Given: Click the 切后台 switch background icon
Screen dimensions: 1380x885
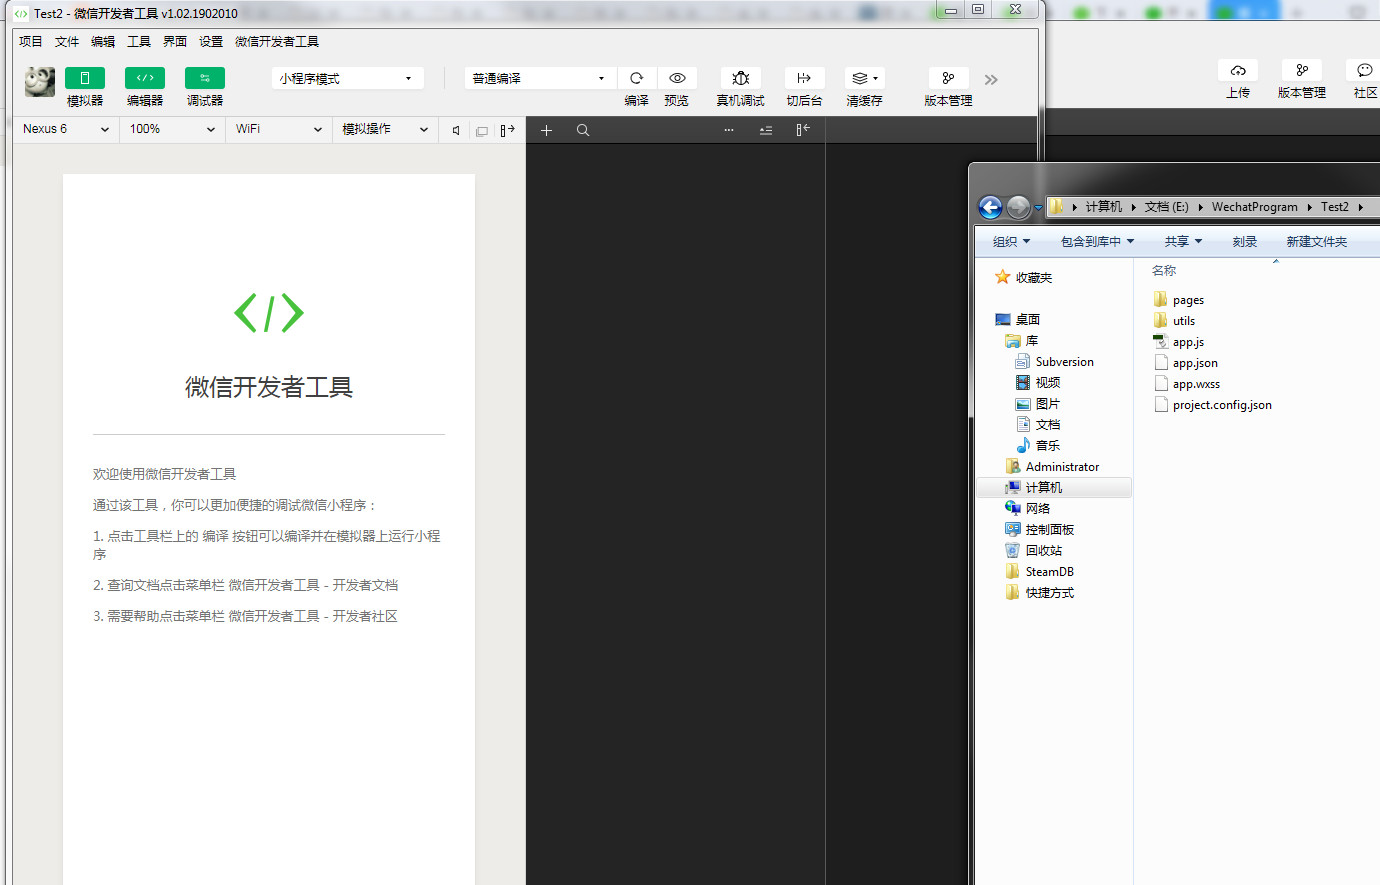Looking at the screenshot, I should click(804, 78).
